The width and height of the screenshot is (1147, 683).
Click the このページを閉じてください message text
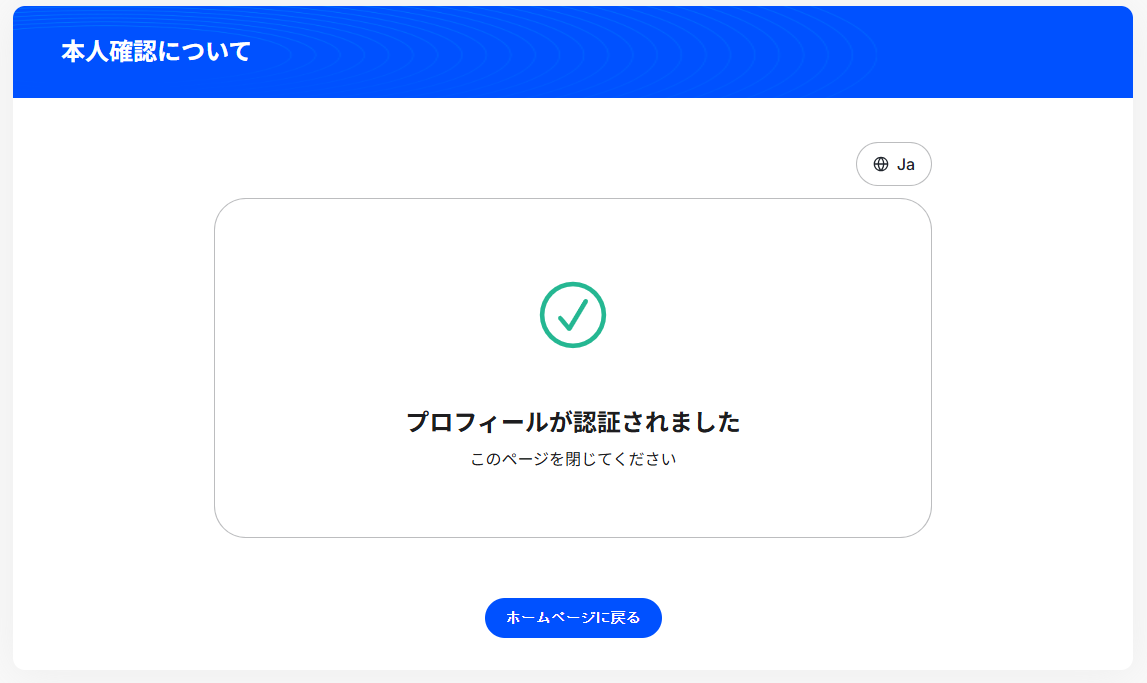(x=573, y=460)
